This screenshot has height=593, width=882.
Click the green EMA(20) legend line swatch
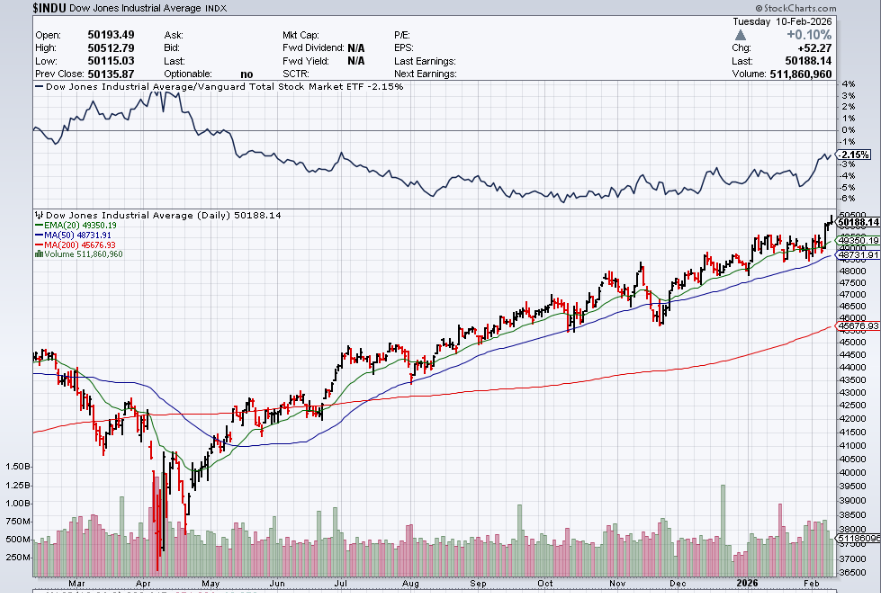point(39,225)
